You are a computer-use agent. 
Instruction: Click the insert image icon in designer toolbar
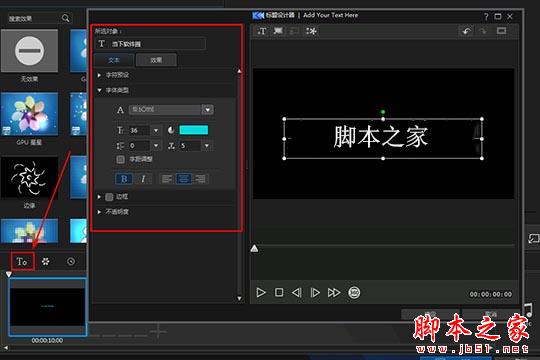(278, 31)
